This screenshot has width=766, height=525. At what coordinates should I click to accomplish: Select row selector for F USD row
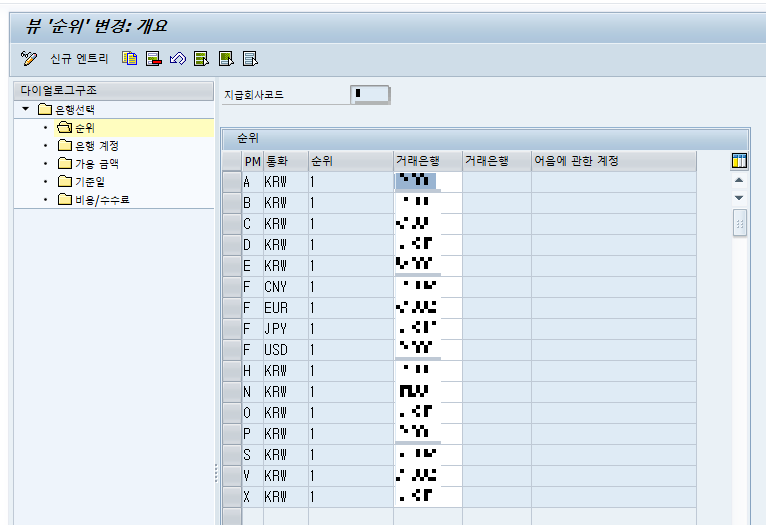point(232,350)
